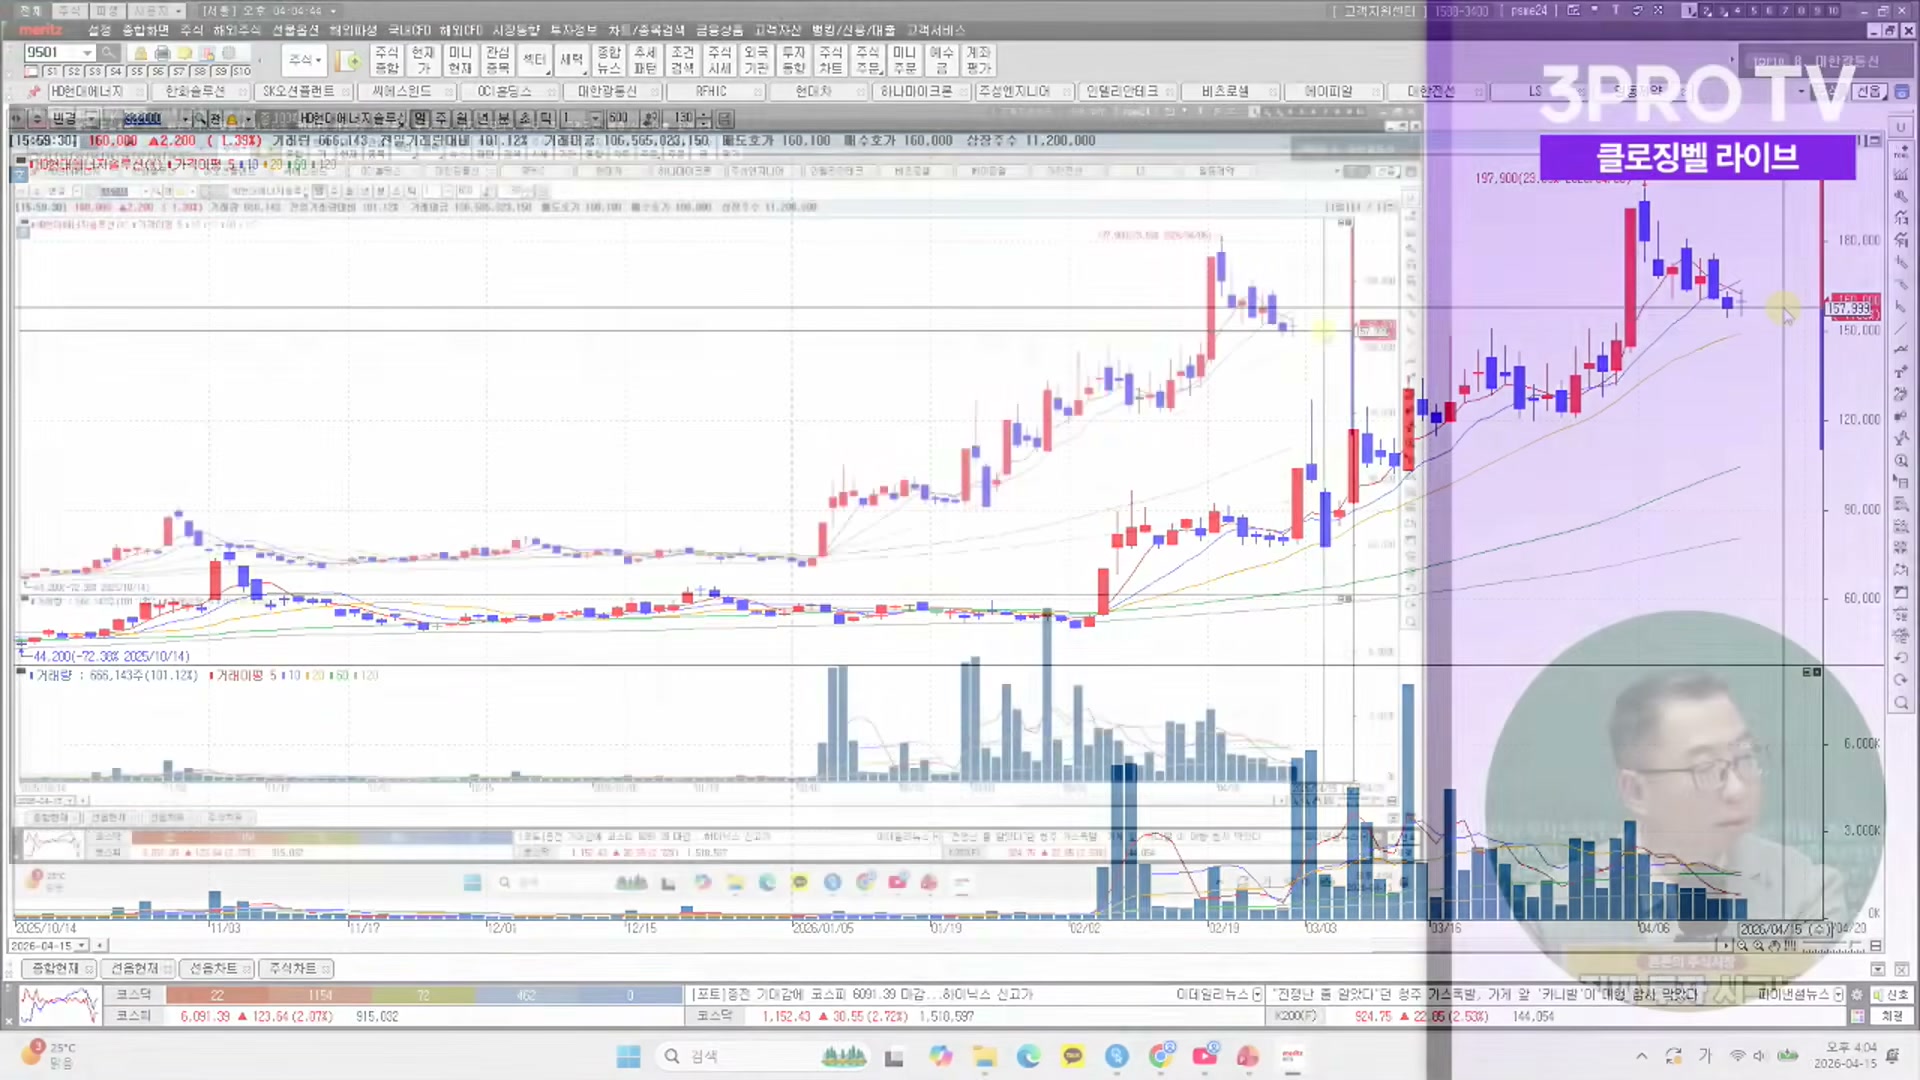
Task: Expand the minute interval dropdown showing 1
Action: click(594, 118)
